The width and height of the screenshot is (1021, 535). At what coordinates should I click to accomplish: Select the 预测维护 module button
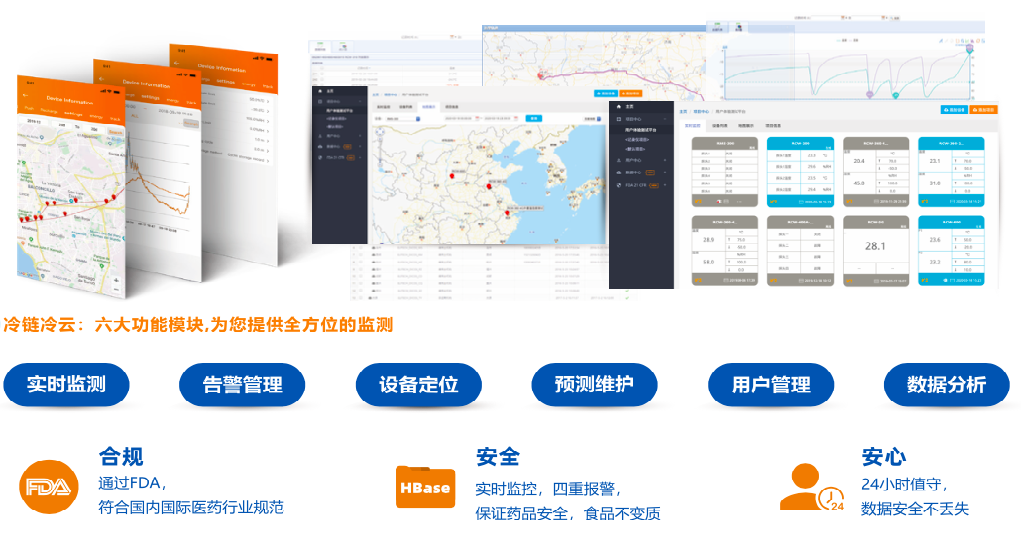(x=594, y=384)
